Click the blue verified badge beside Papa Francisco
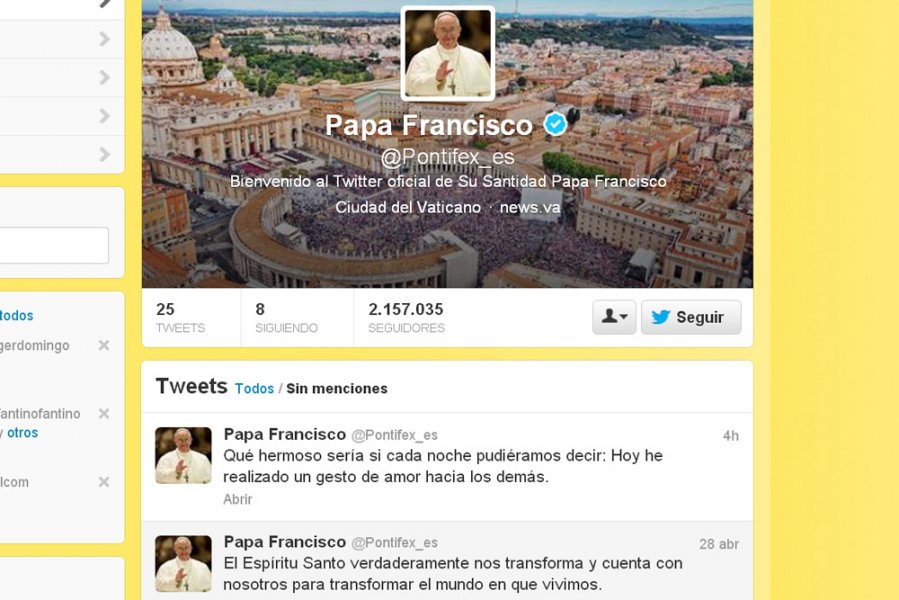899x600 pixels. click(555, 124)
